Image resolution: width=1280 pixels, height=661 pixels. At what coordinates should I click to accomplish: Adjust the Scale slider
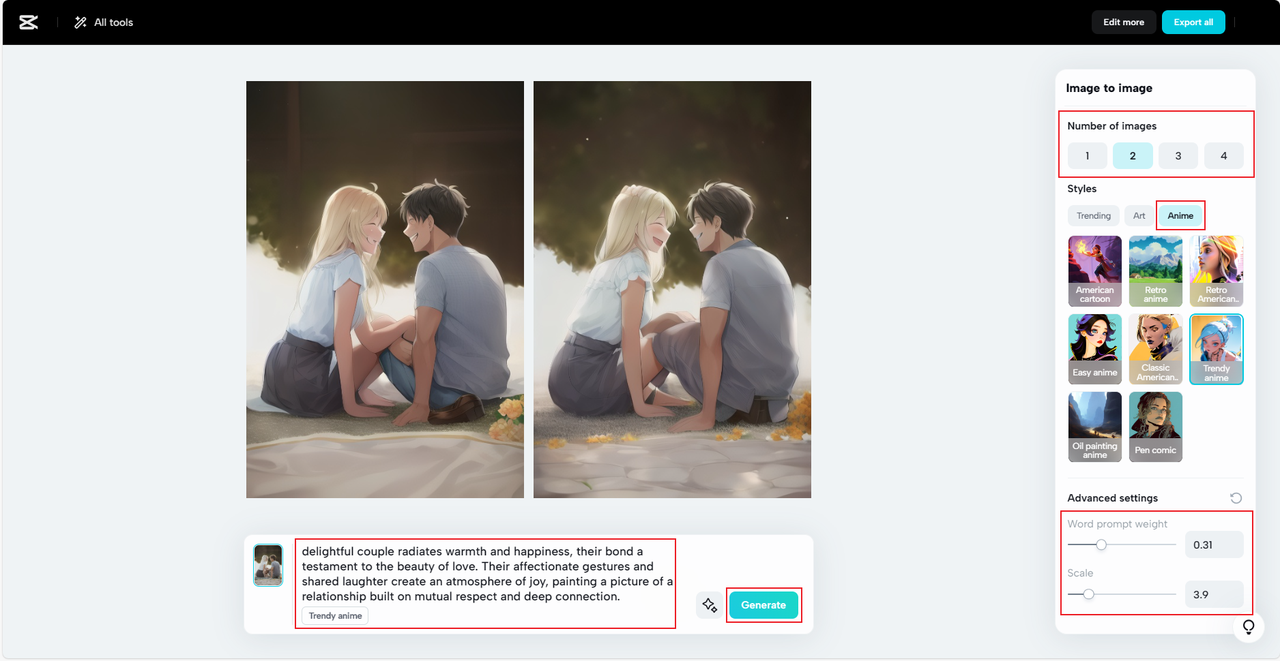[1088, 594]
